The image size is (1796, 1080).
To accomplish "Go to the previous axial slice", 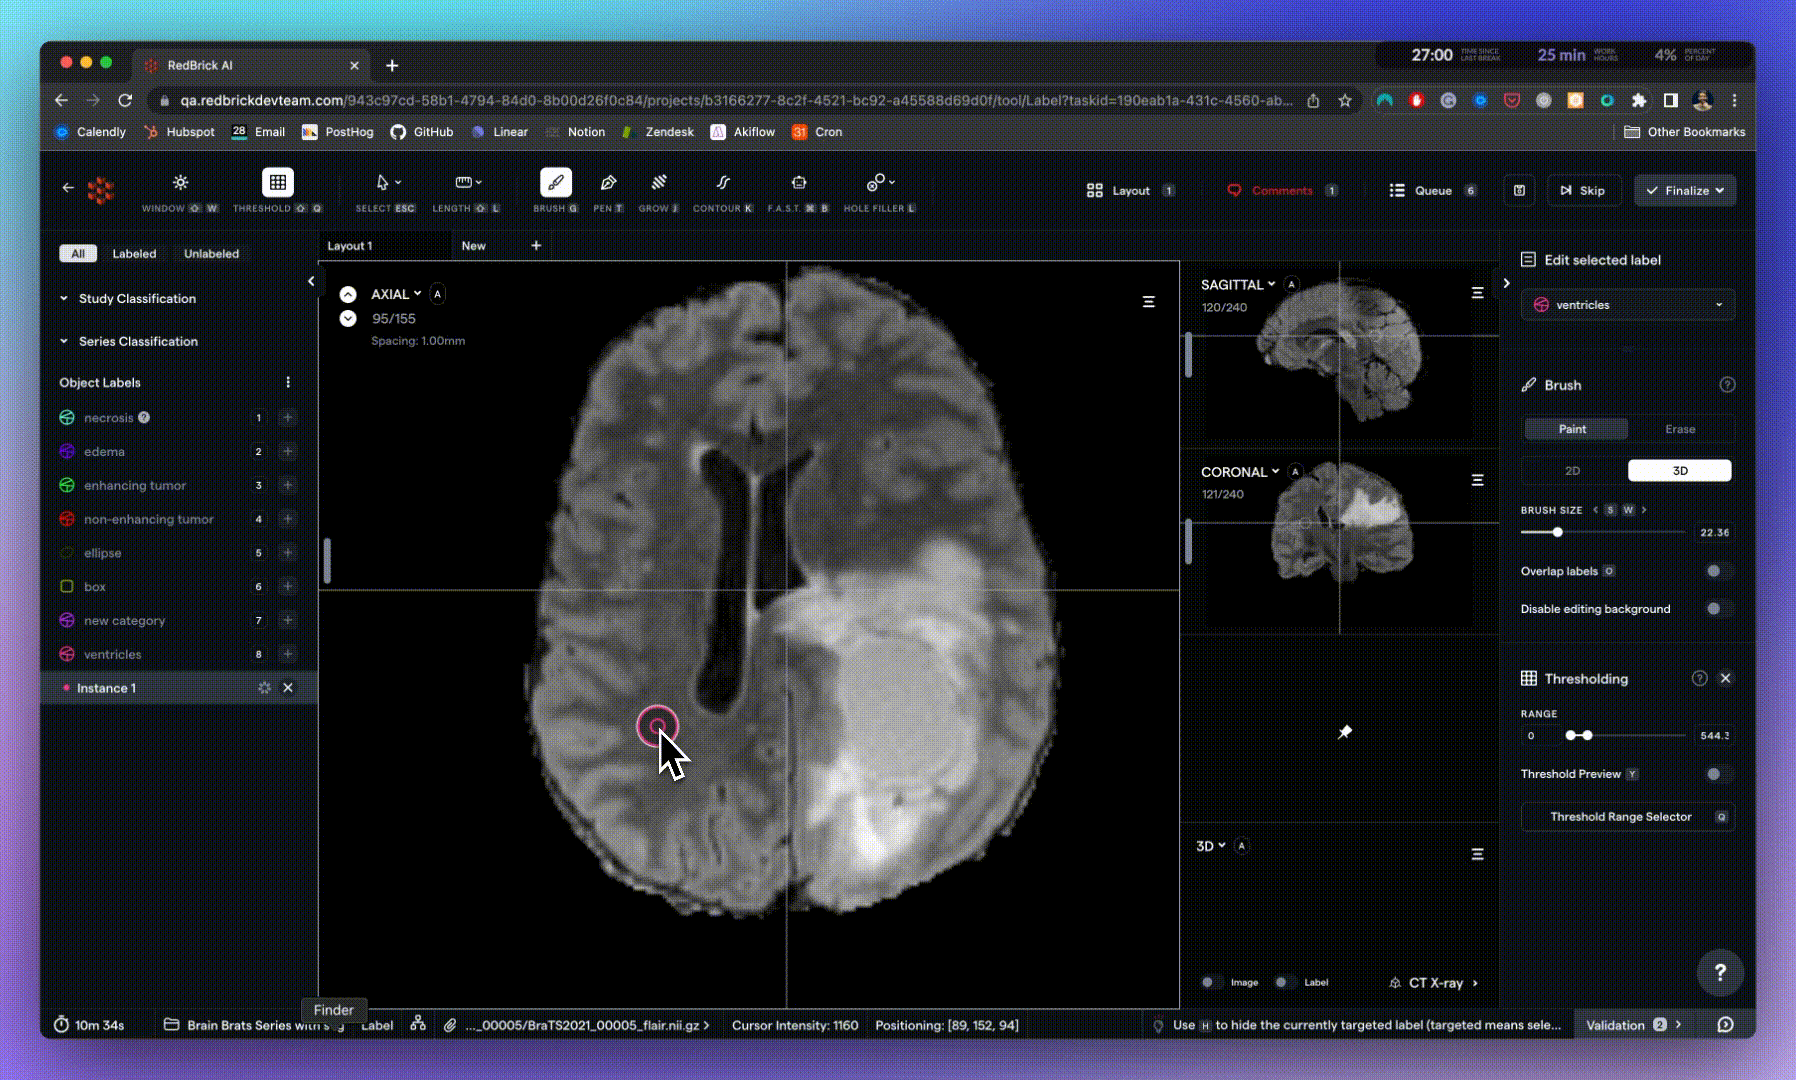I will click(348, 294).
